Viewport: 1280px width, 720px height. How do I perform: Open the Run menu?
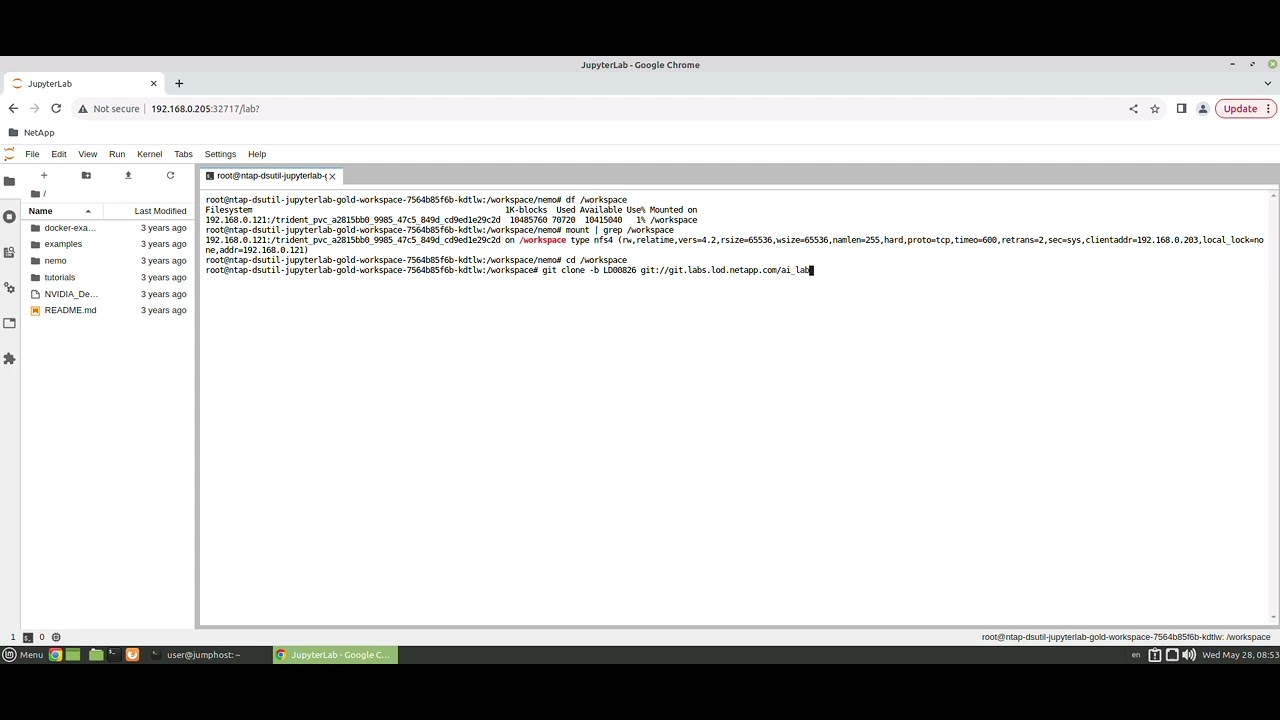click(117, 154)
